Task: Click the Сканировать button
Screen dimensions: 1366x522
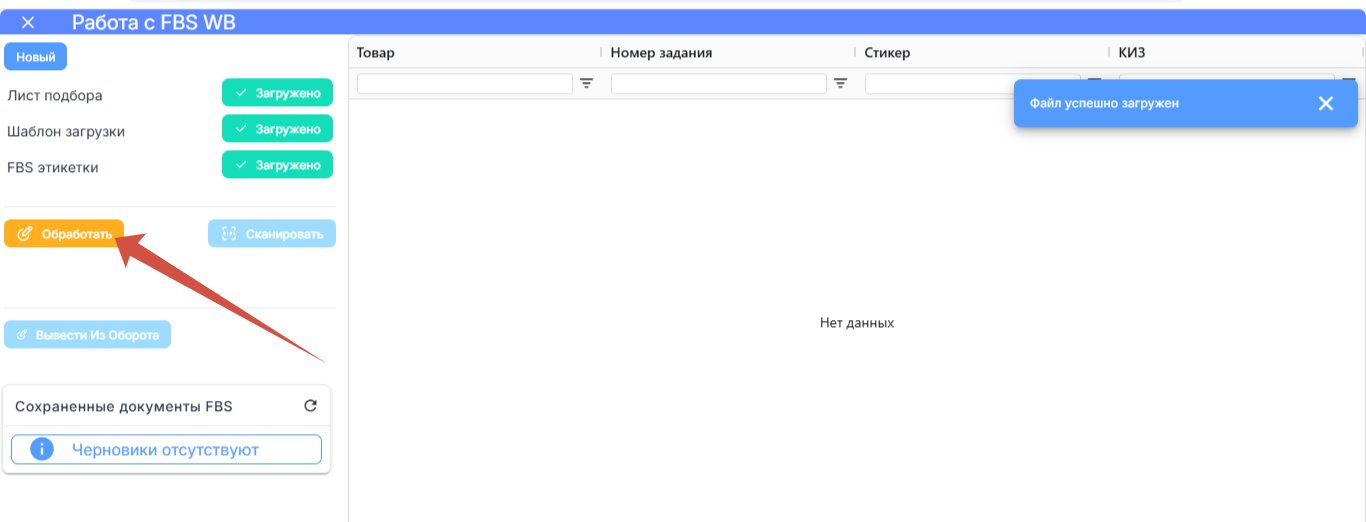Action: click(x=272, y=234)
